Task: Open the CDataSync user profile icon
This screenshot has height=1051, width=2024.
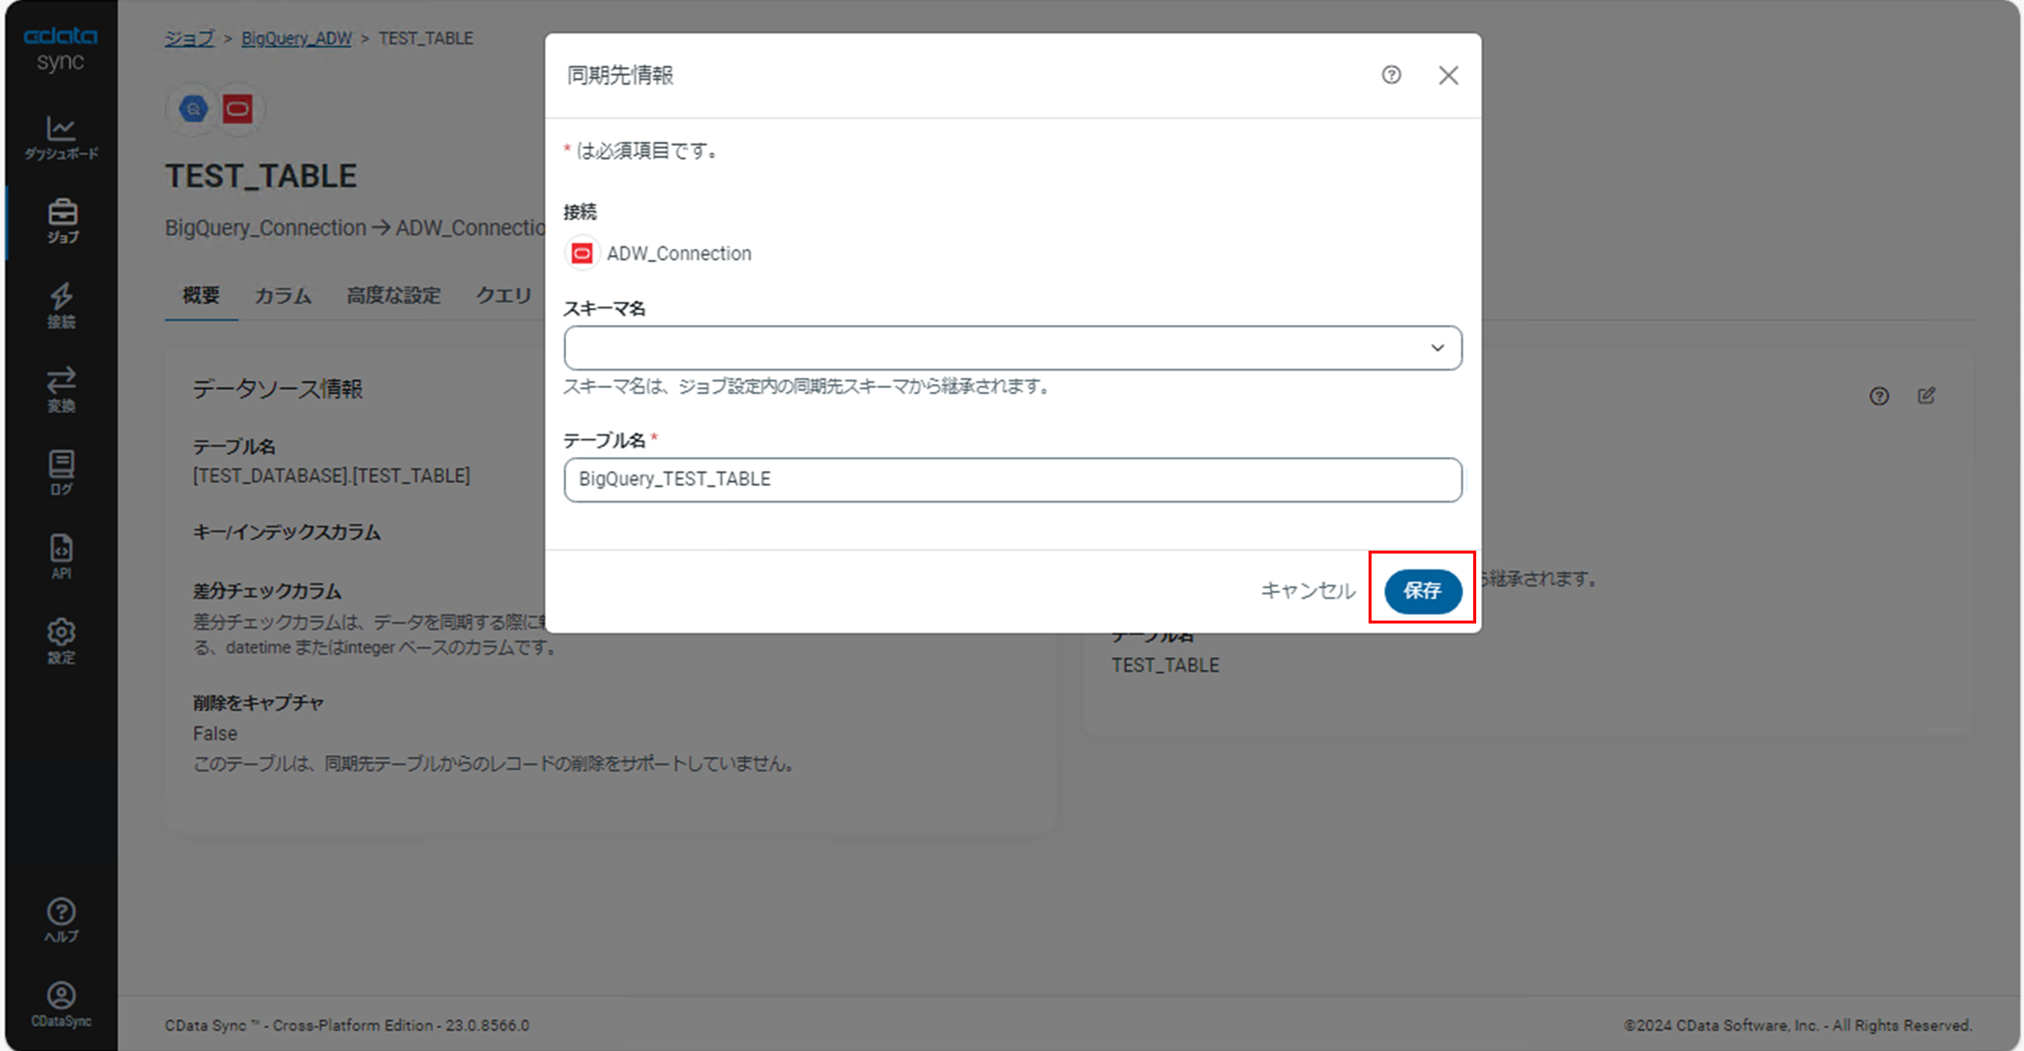Action: click(x=61, y=1004)
